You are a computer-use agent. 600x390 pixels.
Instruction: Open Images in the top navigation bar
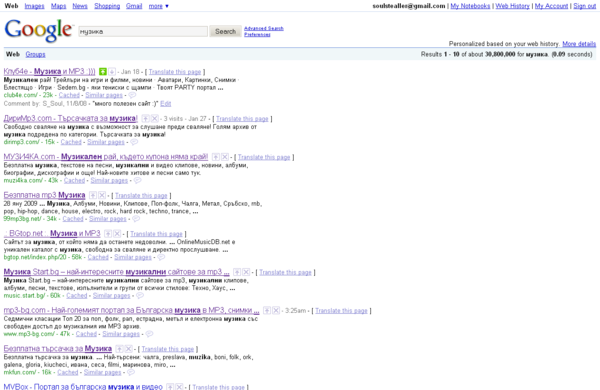(34, 6)
